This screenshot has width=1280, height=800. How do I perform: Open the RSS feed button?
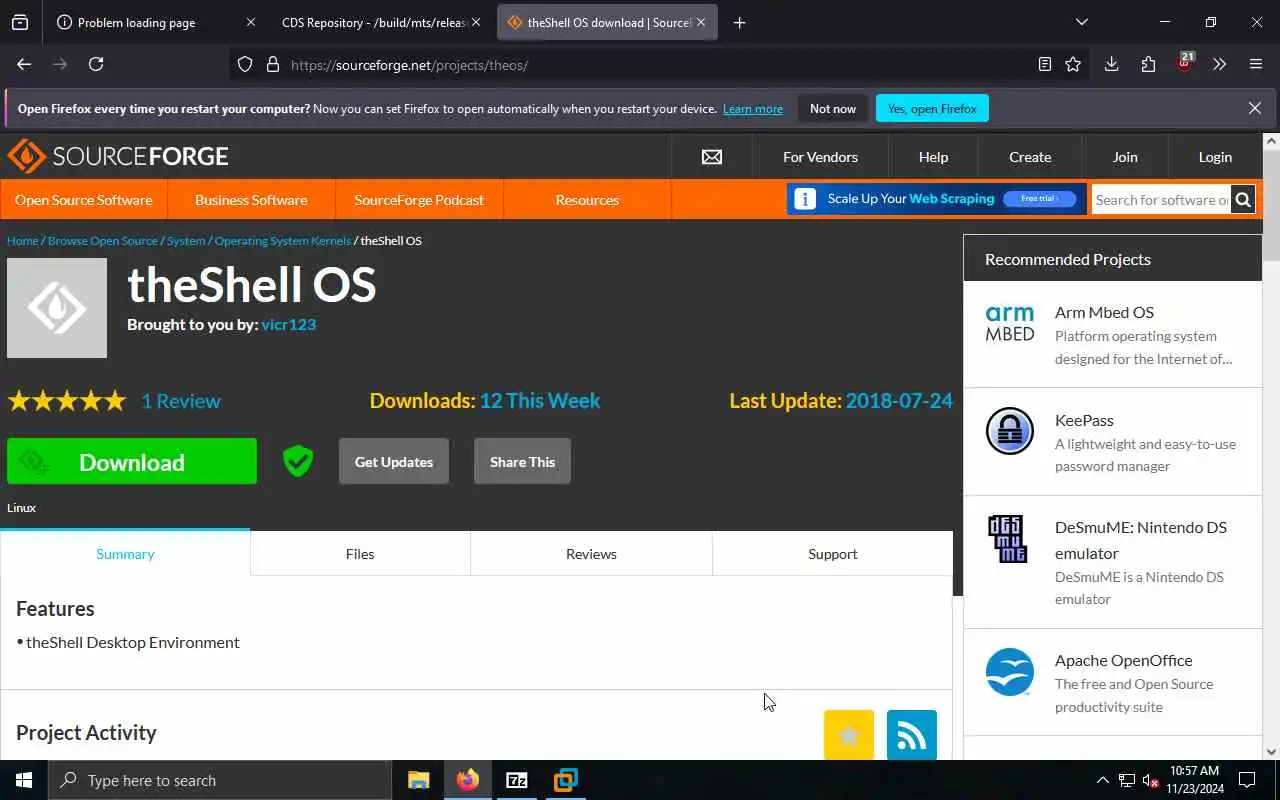(912, 736)
